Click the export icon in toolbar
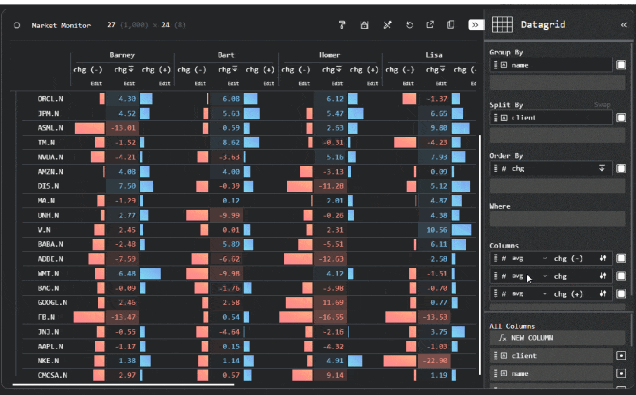 click(430, 25)
